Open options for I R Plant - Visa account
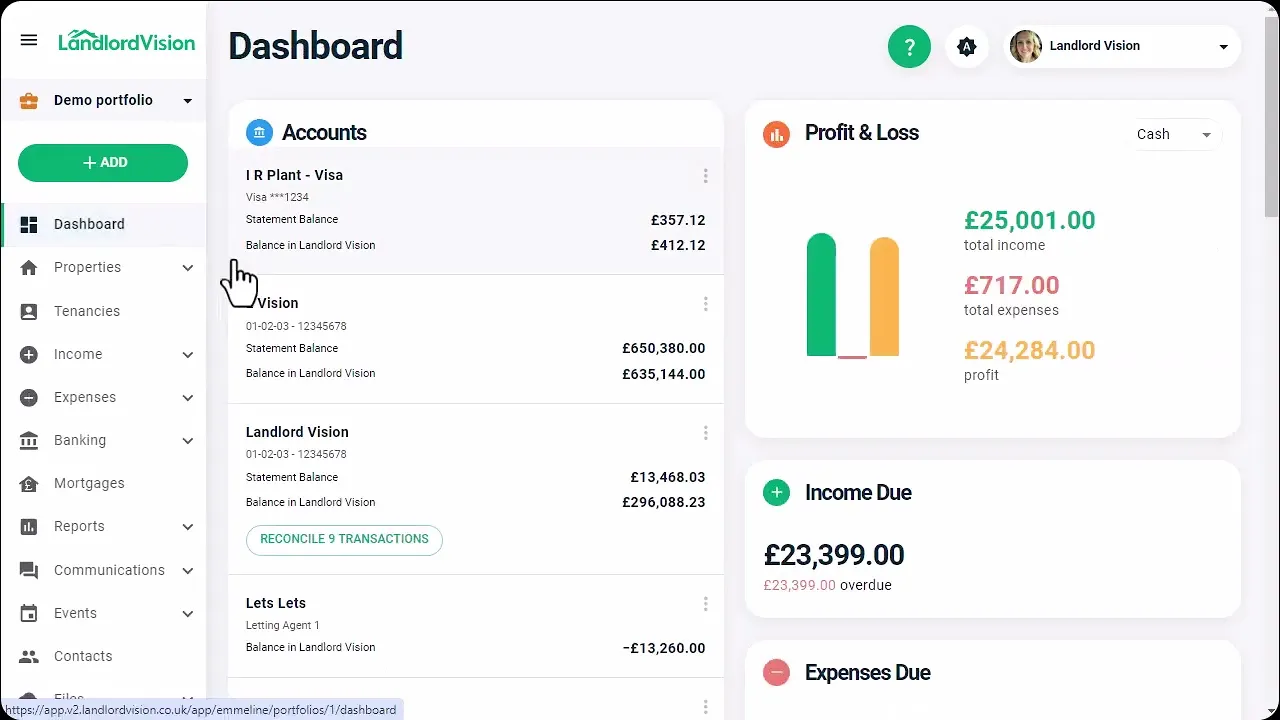1280x720 pixels. [705, 176]
